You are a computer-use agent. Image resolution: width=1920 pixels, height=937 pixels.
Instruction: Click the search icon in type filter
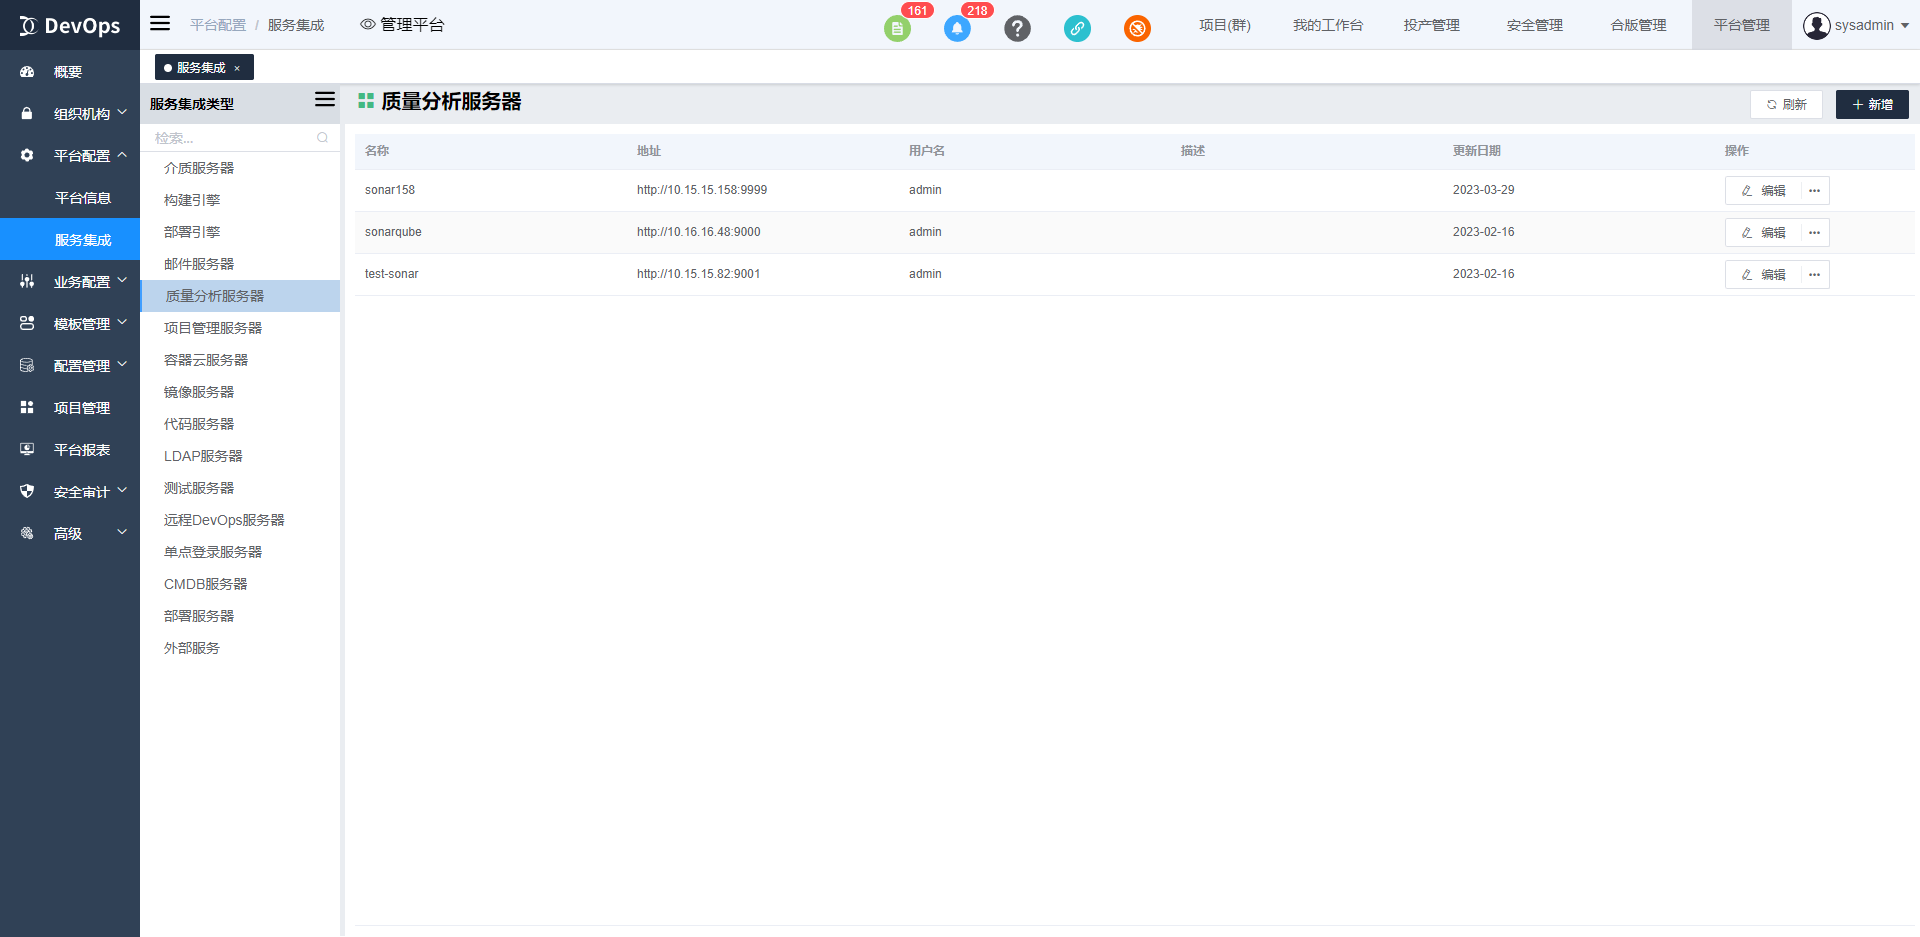[322, 138]
